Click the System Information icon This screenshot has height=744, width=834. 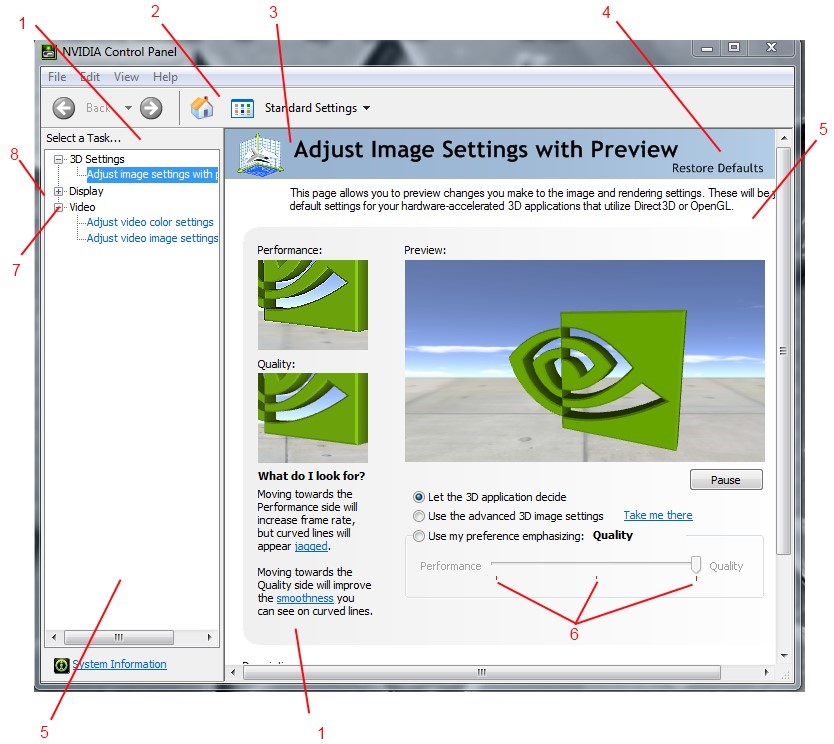[x=61, y=665]
